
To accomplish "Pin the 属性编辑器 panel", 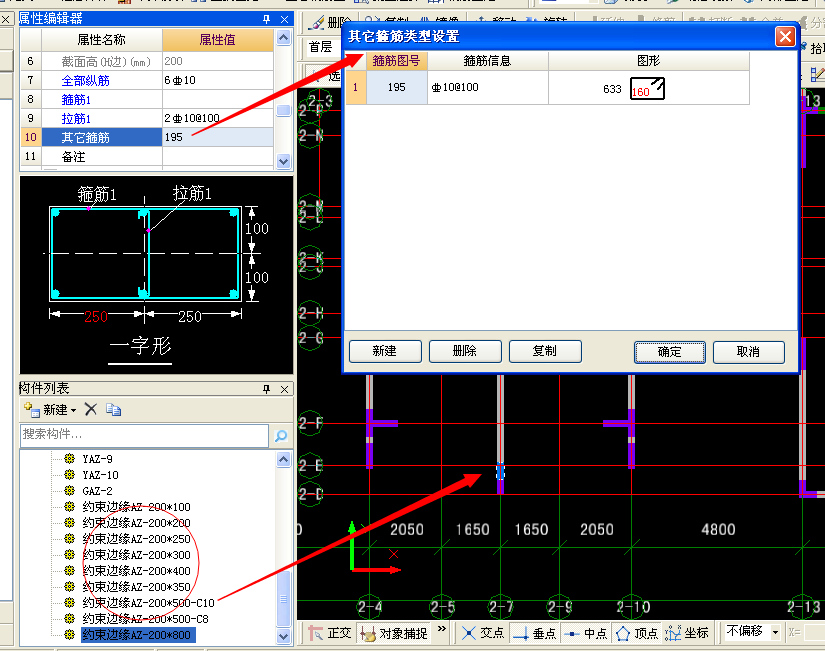I will 266,19.
